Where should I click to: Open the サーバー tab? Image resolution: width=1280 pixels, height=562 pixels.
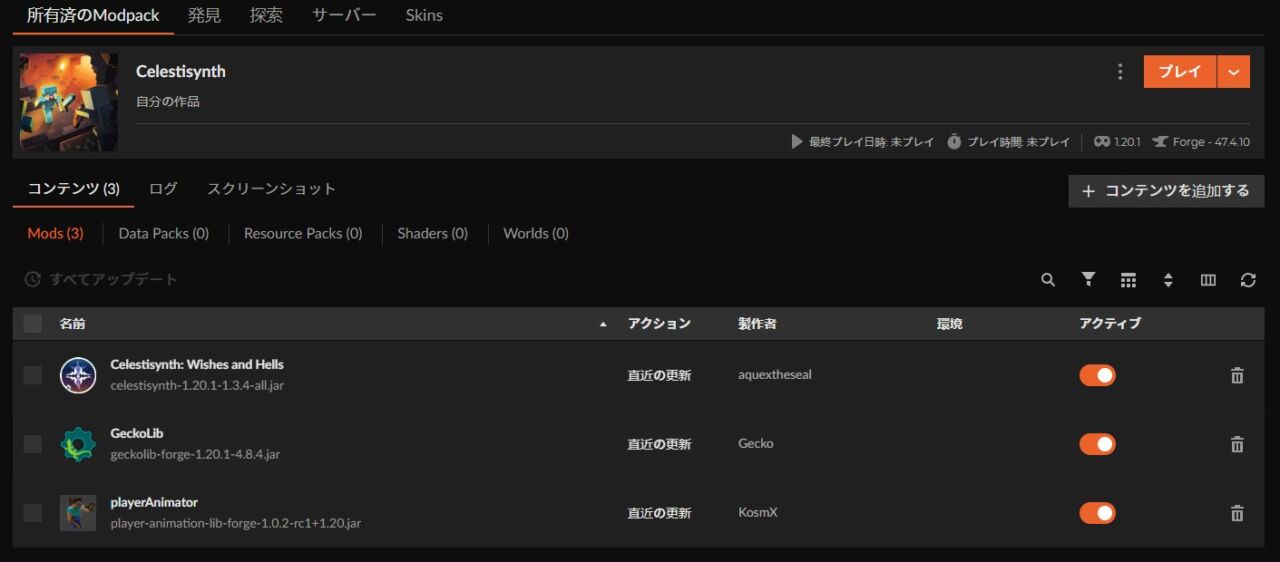pyautogui.click(x=344, y=16)
